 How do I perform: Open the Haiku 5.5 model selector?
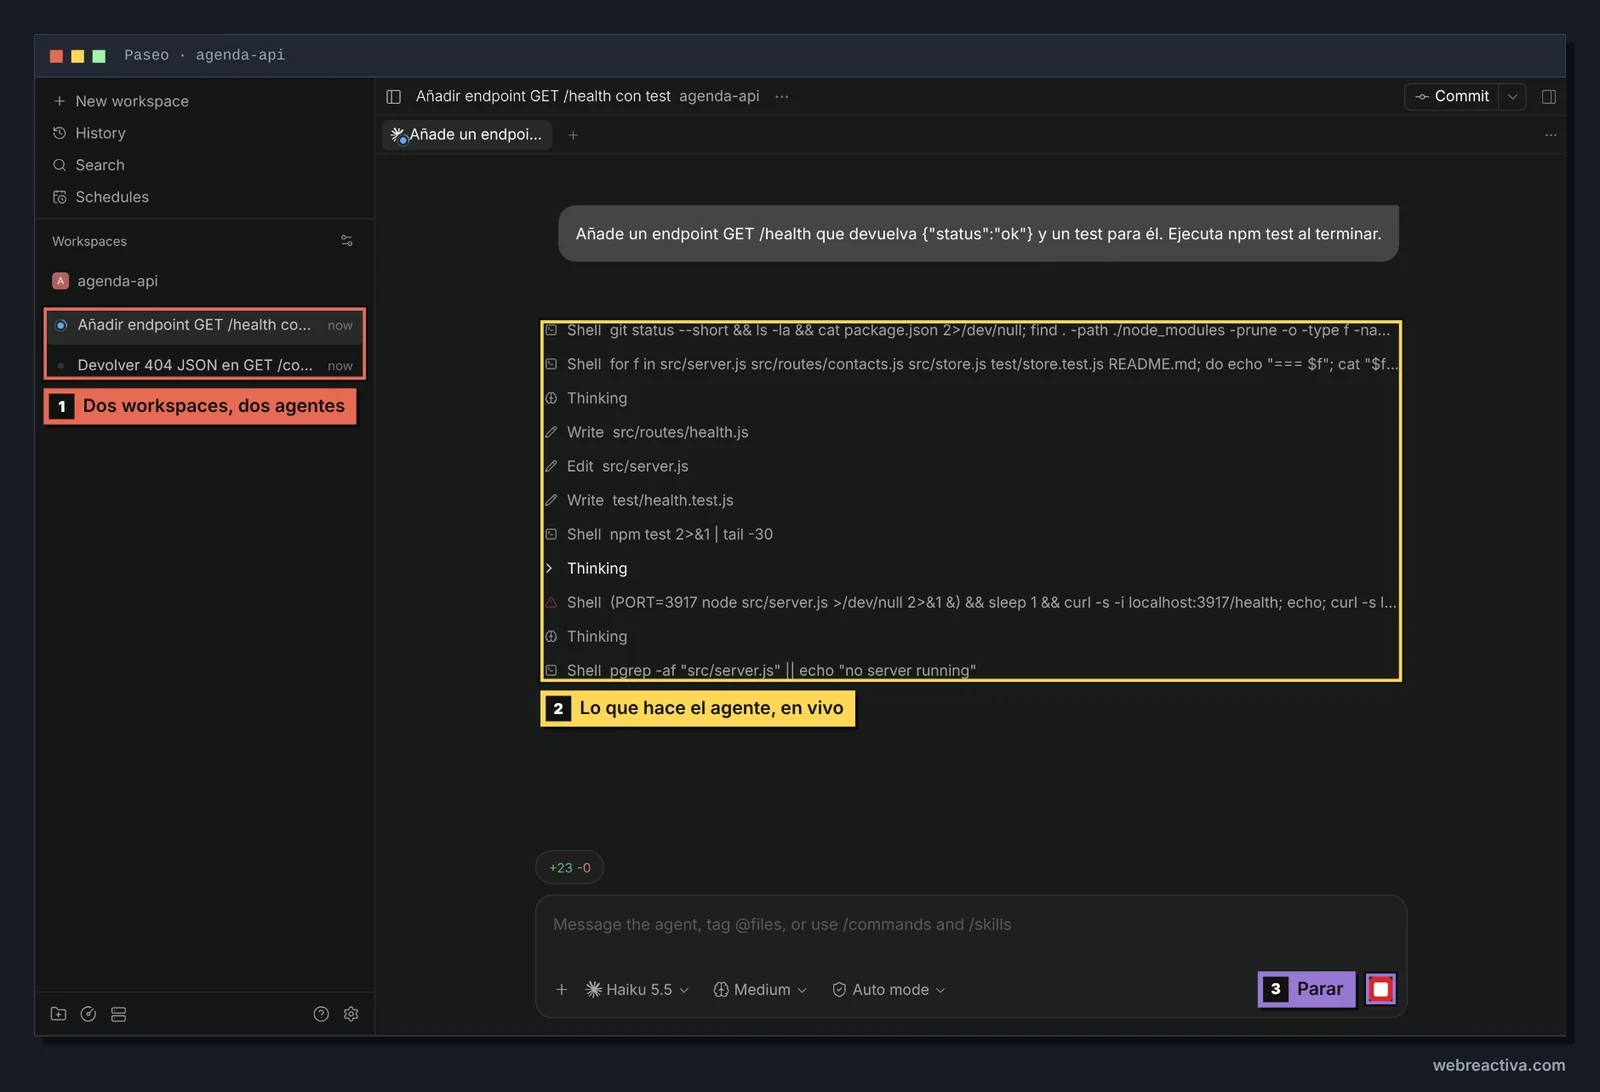click(638, 990)
